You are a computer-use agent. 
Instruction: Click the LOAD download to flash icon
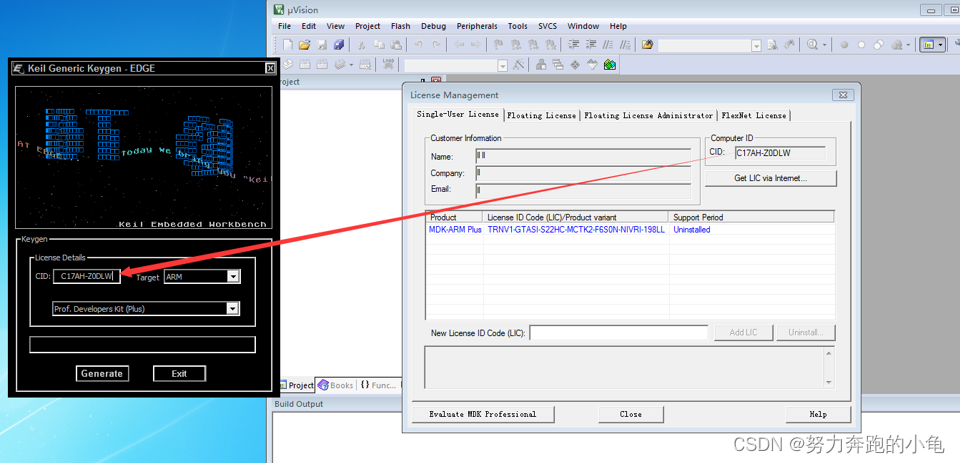pos(388,64)
